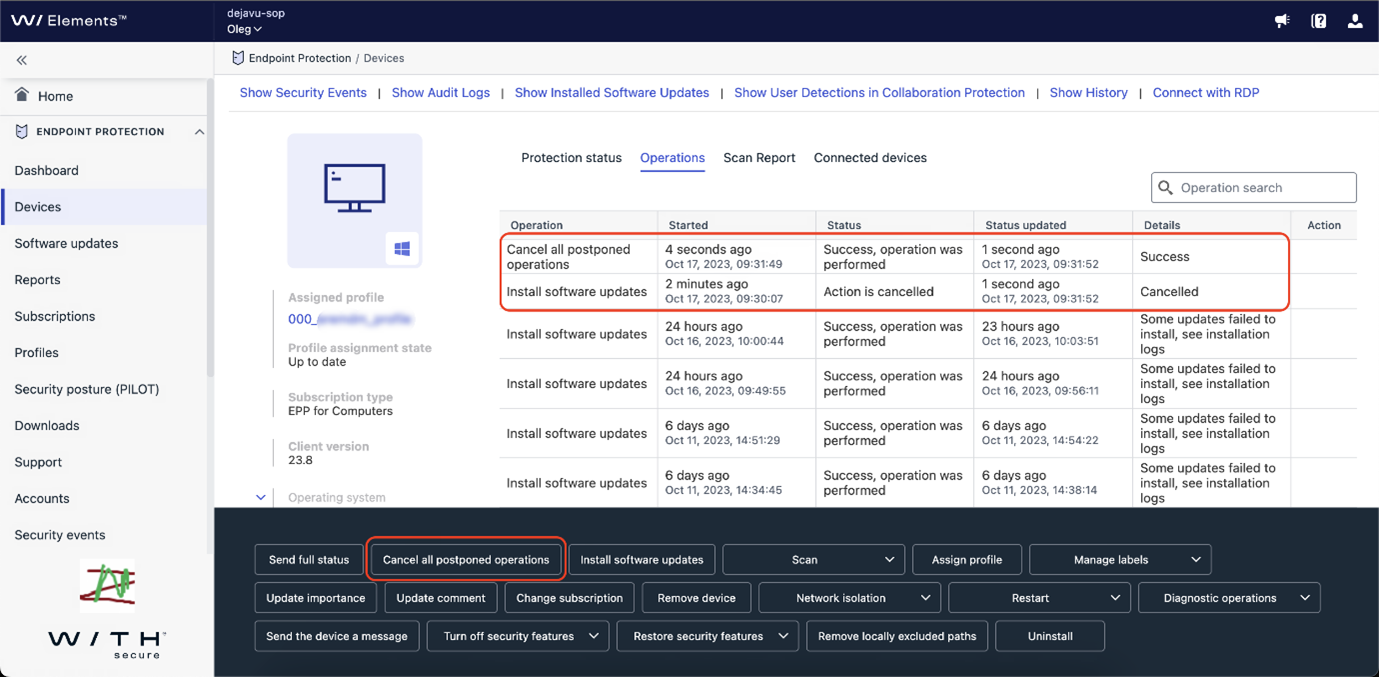
Task: Select the Operations tab
Action: coord(672,158)
